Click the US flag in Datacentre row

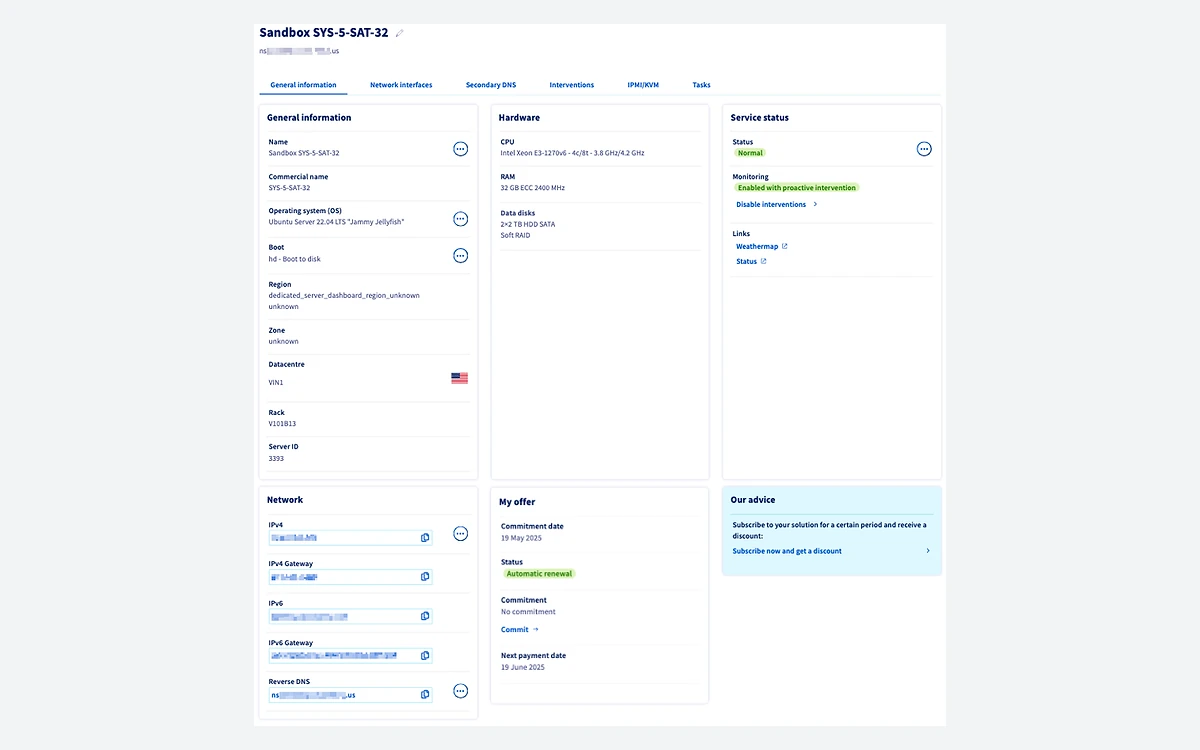pos(459,378)
